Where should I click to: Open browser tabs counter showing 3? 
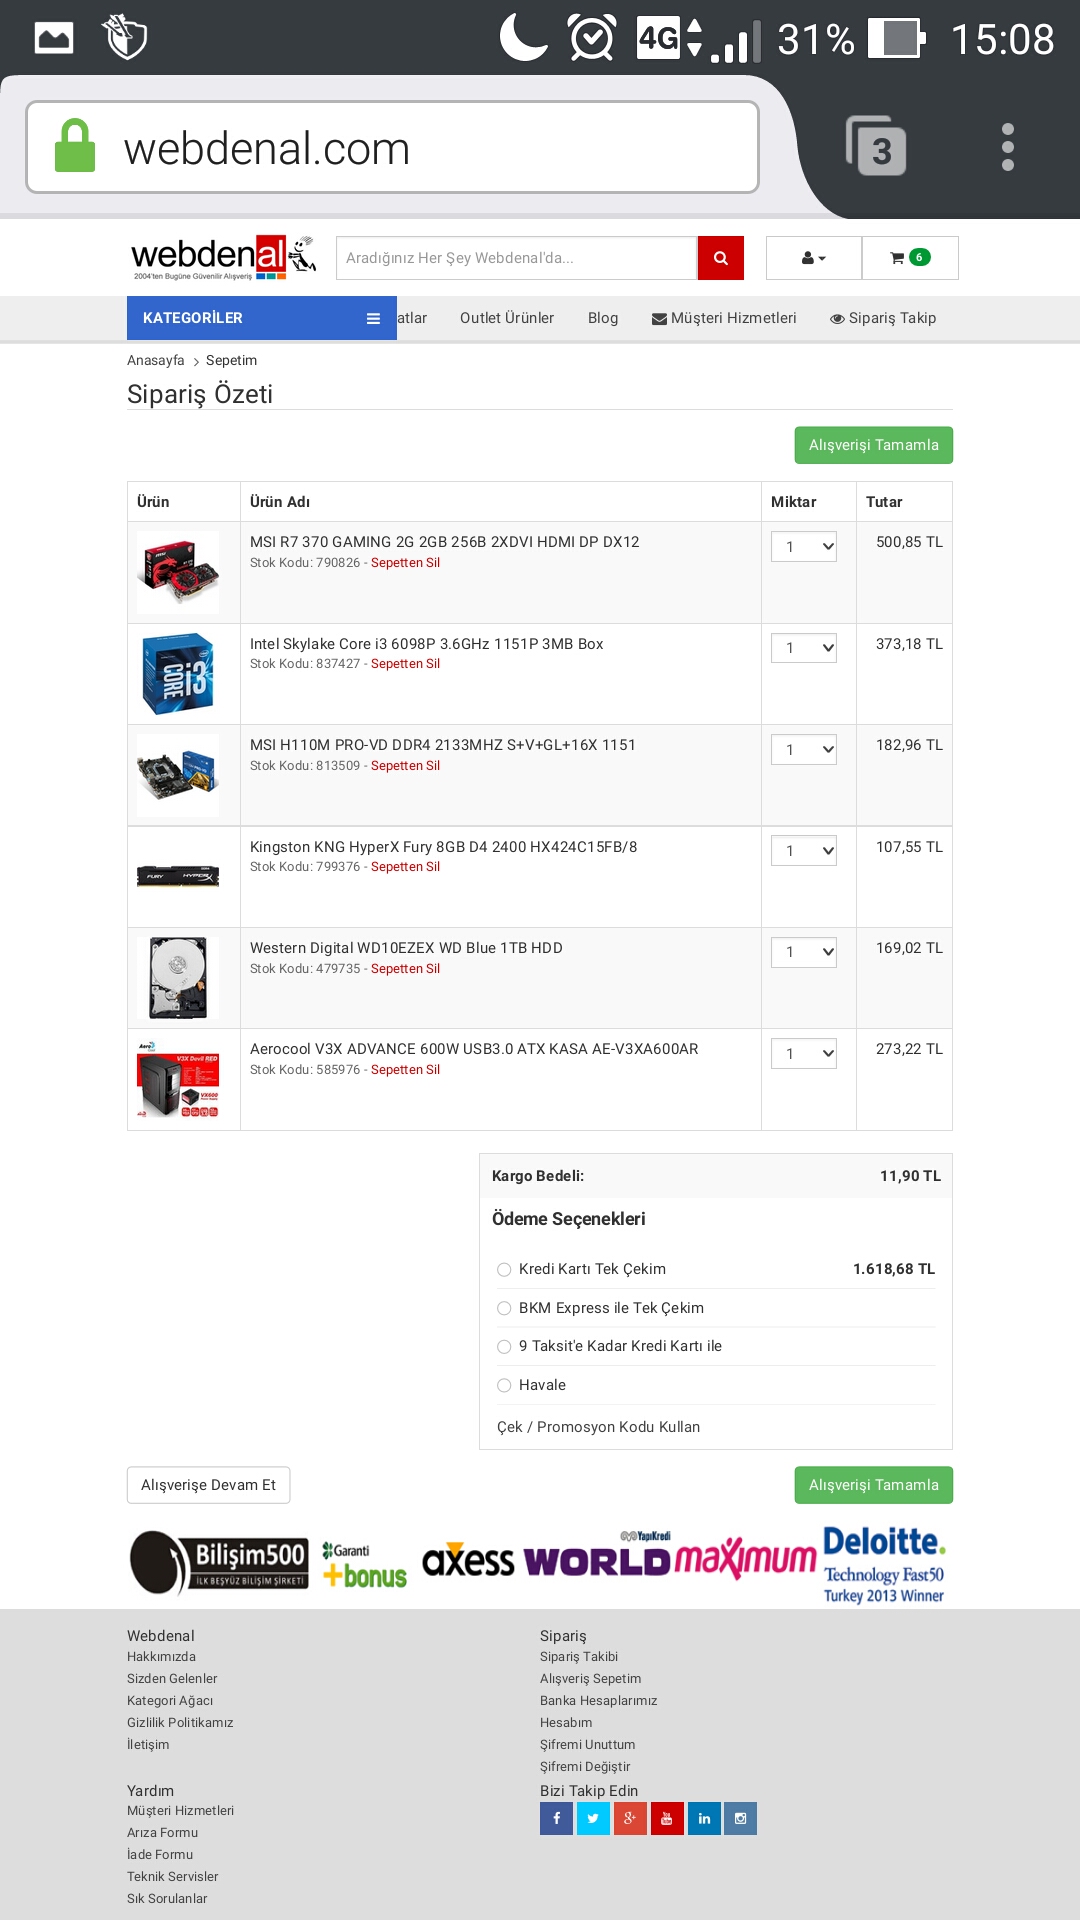point(876,147)
